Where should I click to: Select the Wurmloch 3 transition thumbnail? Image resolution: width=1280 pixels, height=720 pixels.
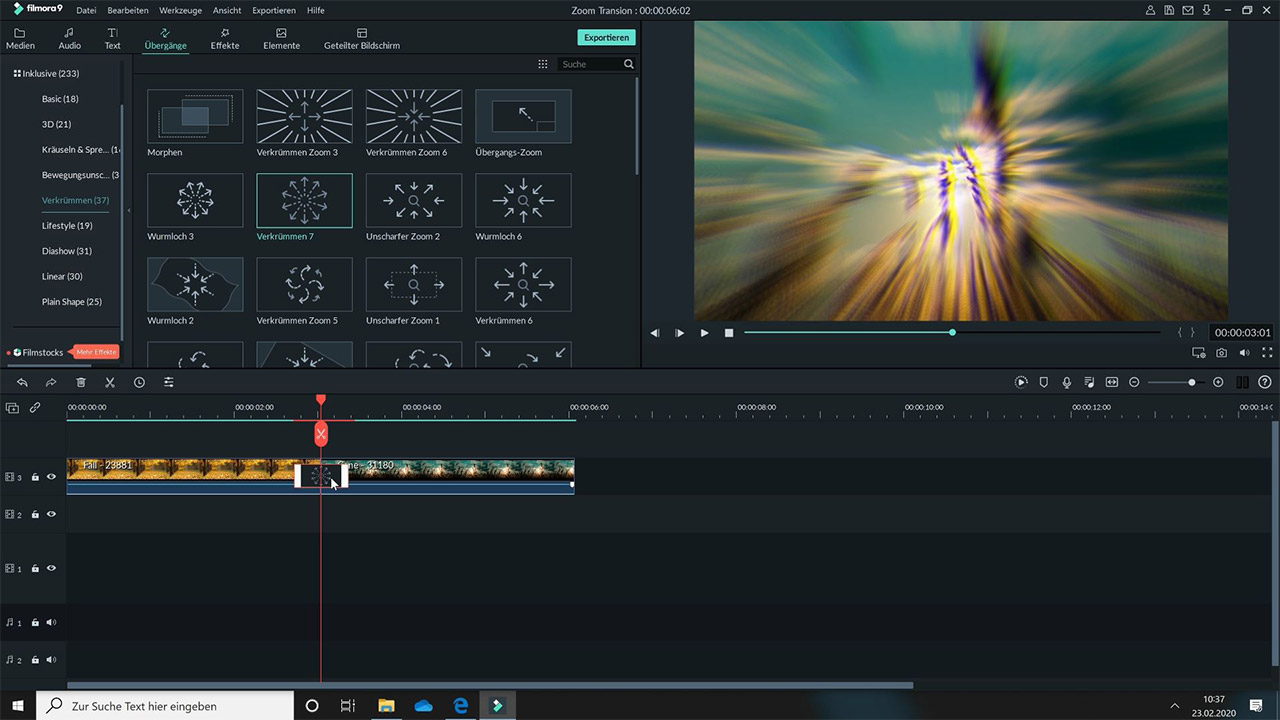[195, 200]
